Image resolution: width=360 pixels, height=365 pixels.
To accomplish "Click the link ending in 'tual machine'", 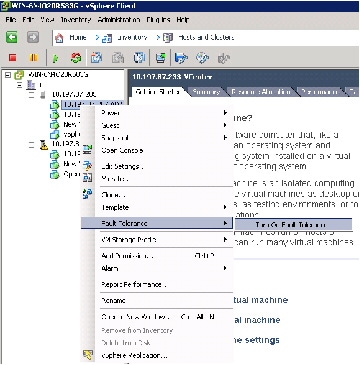I will click(x=261, y=300).
